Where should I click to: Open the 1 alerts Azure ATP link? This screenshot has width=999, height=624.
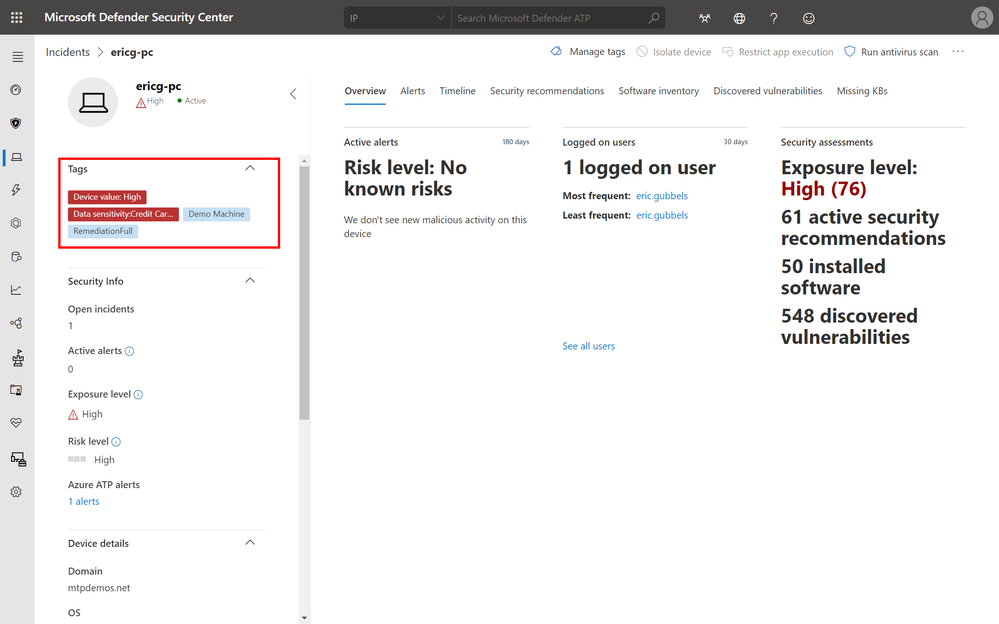coord(83,502)
